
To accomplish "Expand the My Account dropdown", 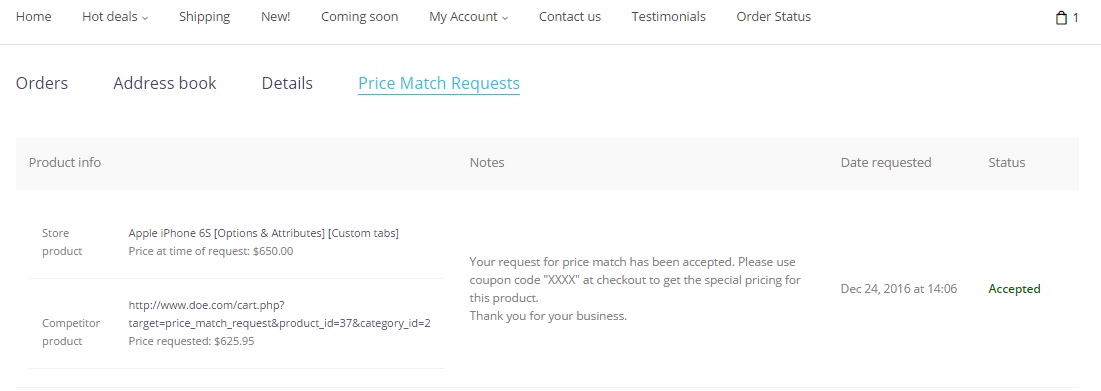I will (468, 17).
